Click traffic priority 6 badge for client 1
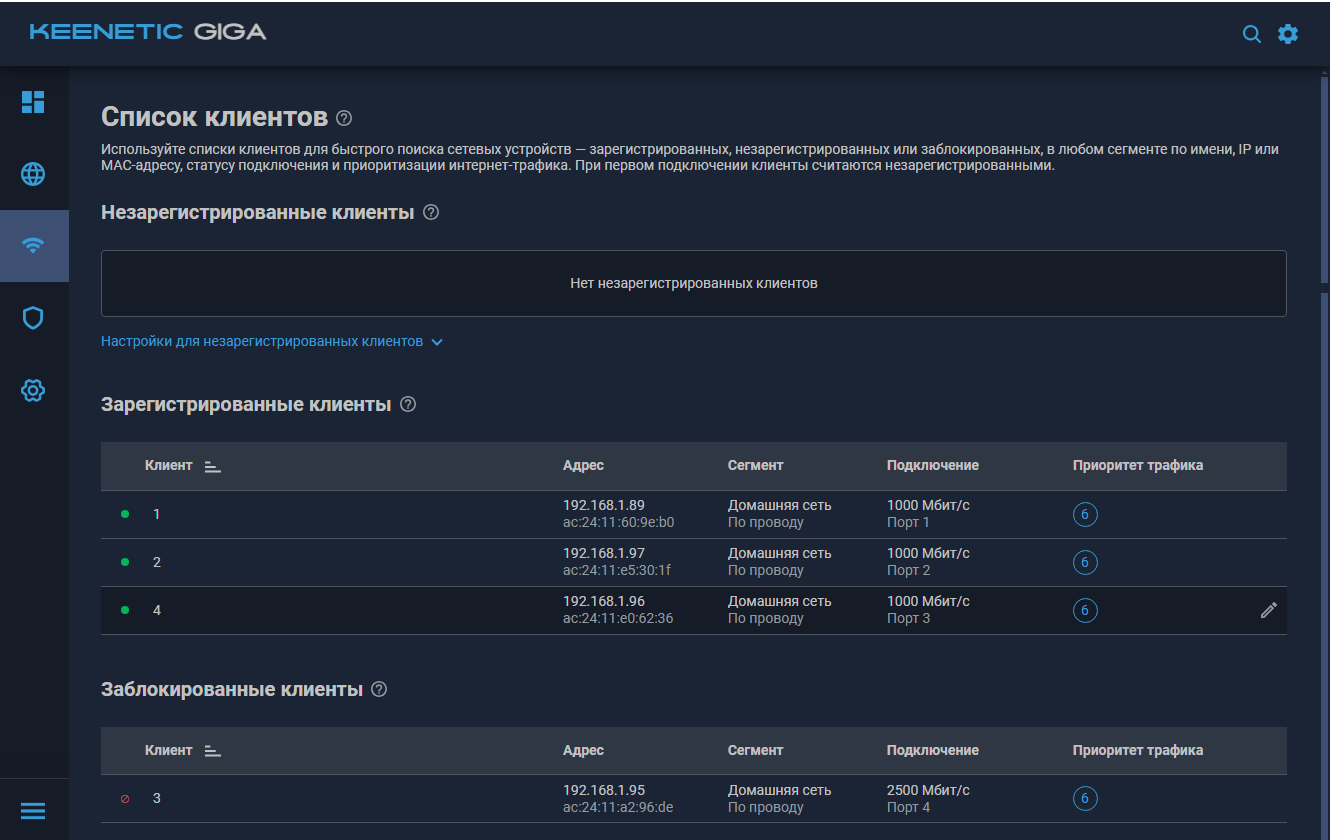The width and height of the screenshot is (1333, 840). pos(1085,515)
